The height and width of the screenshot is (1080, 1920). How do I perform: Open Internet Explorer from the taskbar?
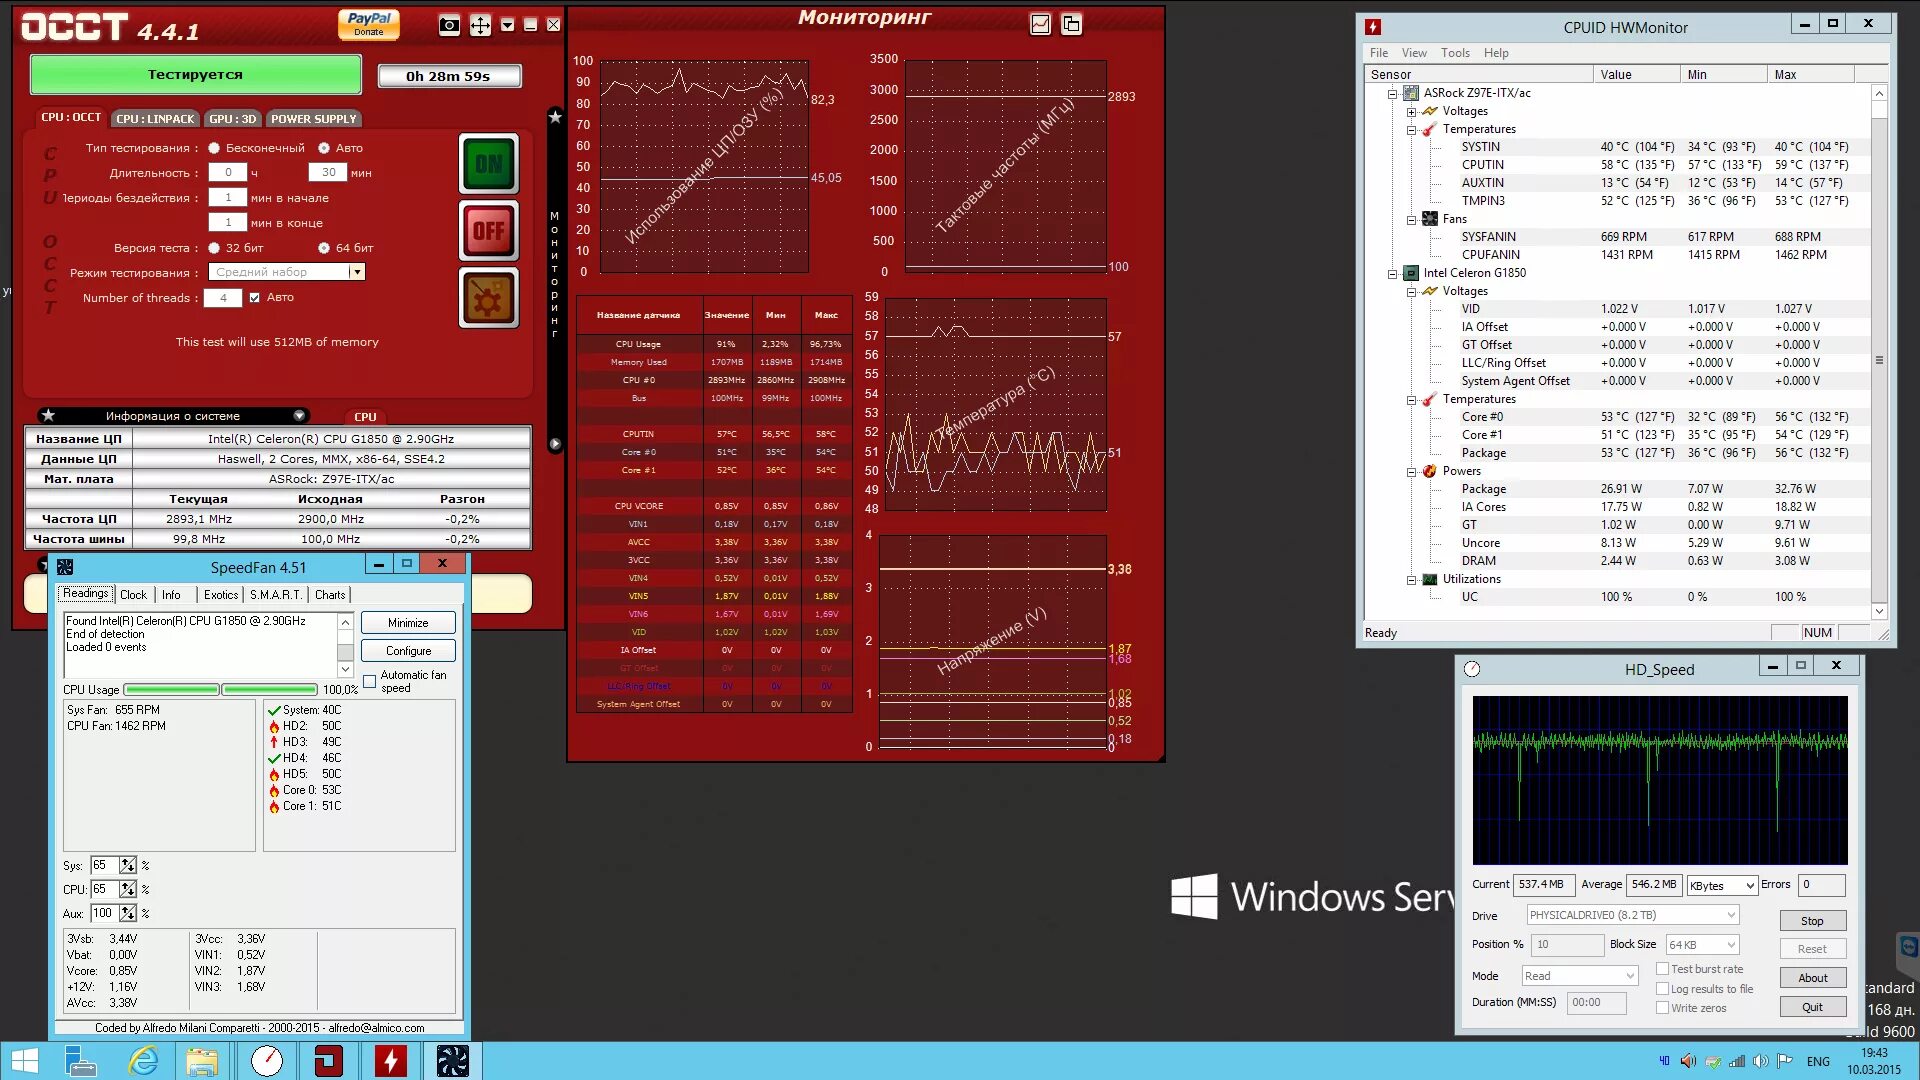143,1060
